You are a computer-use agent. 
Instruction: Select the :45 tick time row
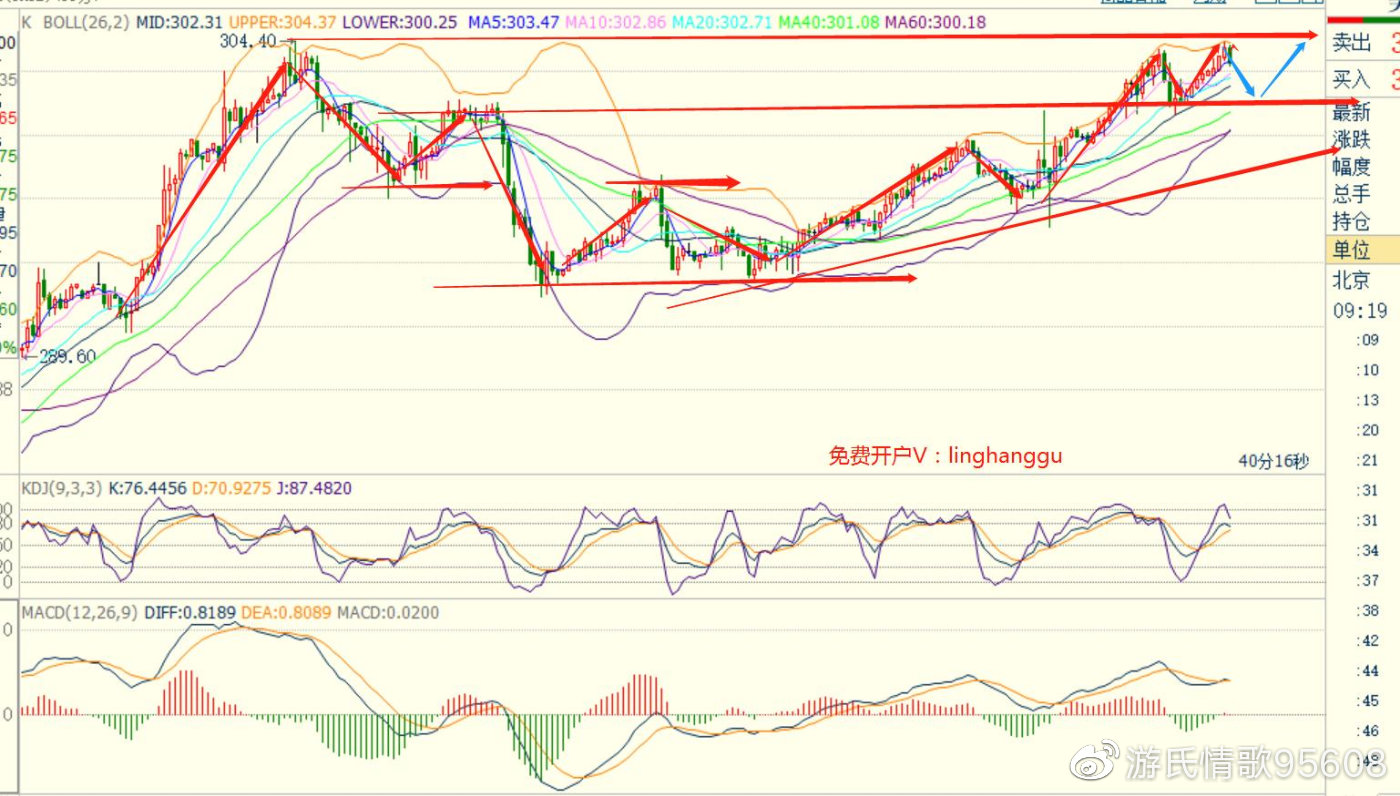click(1368, 700)
